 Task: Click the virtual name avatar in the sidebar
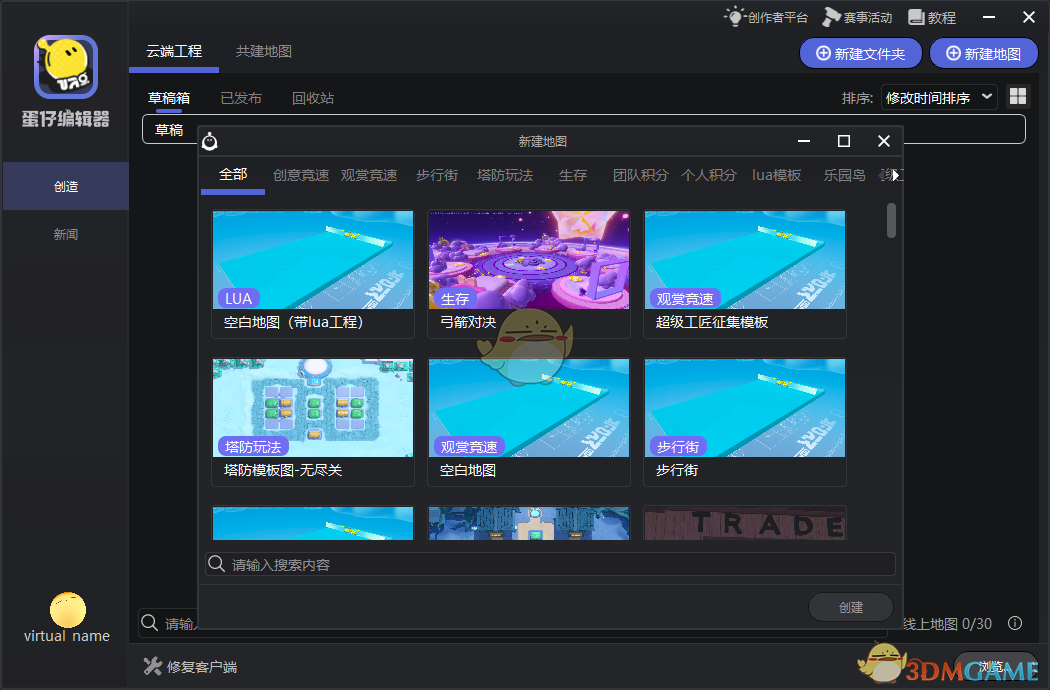tap(65, 608)
